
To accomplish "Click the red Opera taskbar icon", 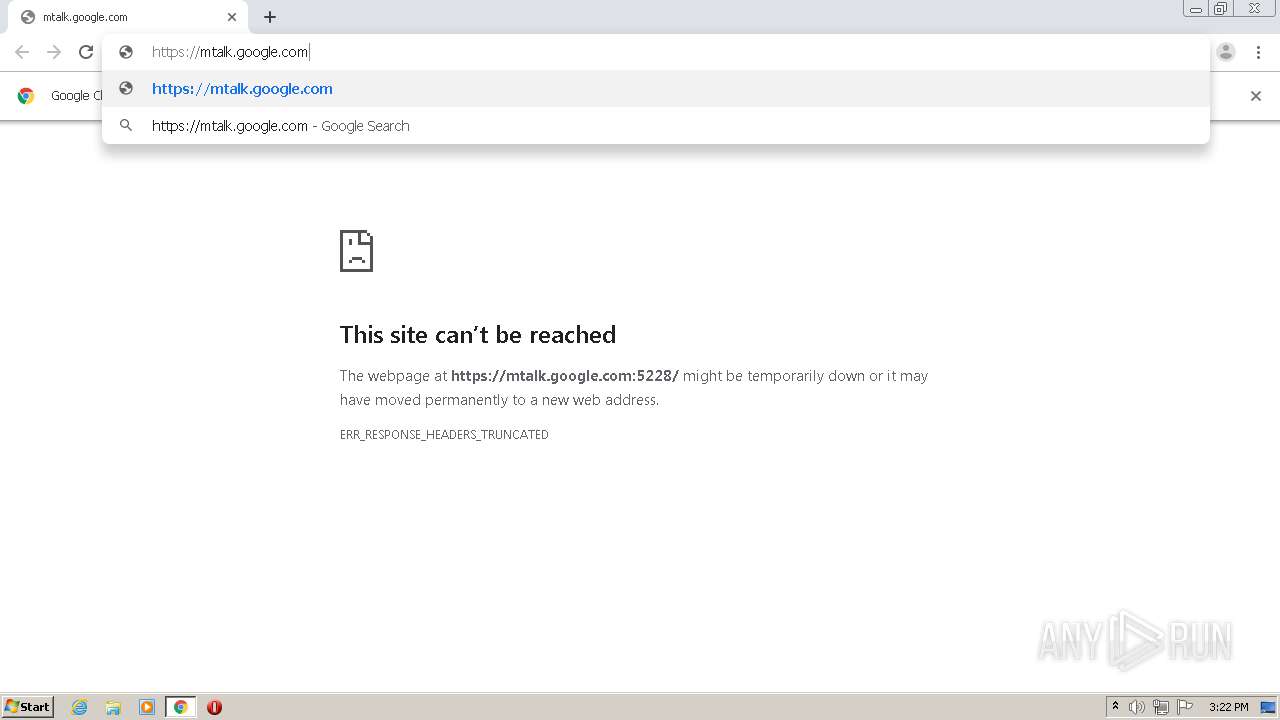I will point(214,707).
